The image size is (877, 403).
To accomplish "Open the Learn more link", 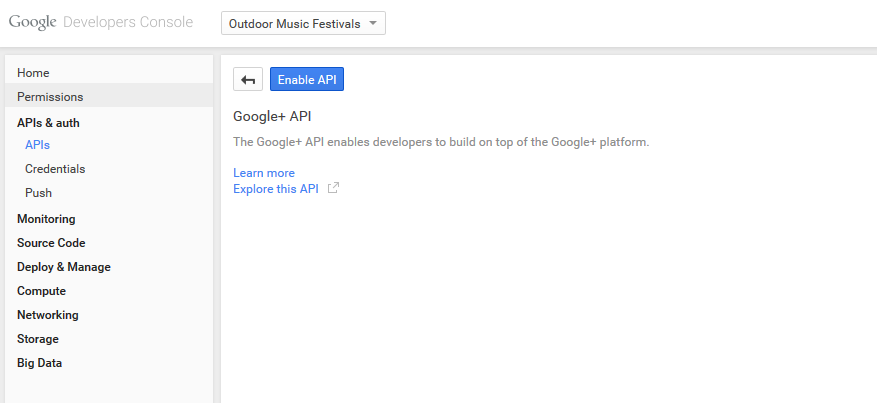I will [x=264, y=173].
